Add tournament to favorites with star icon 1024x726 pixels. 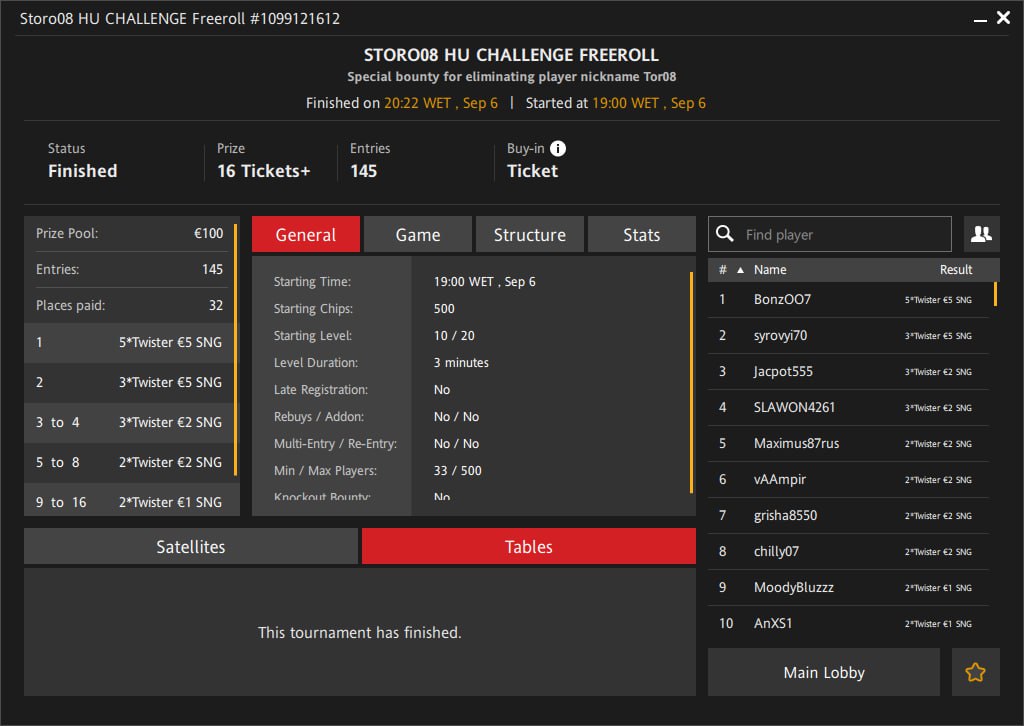pos(975,672)
